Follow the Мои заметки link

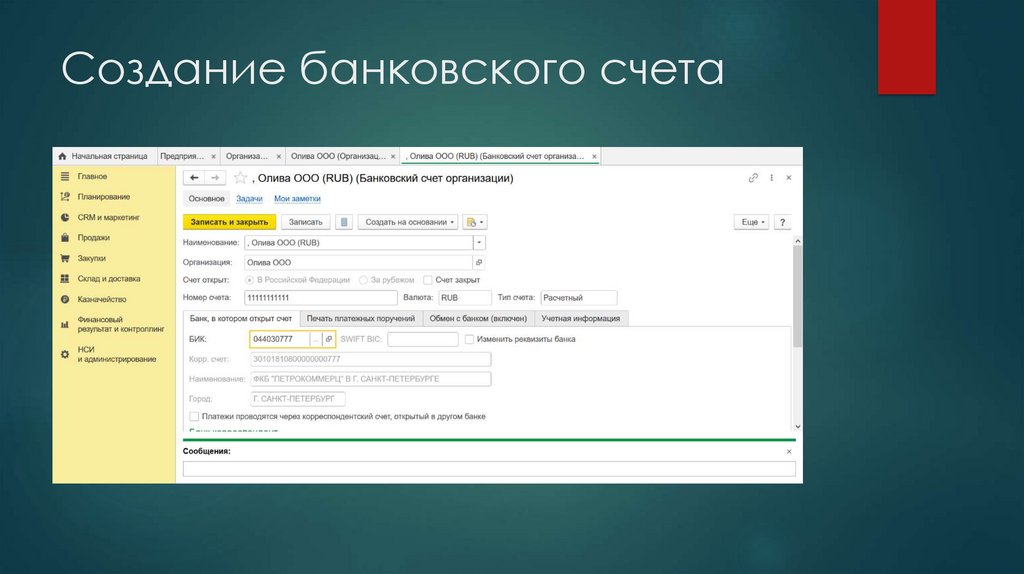coord(297,199)
